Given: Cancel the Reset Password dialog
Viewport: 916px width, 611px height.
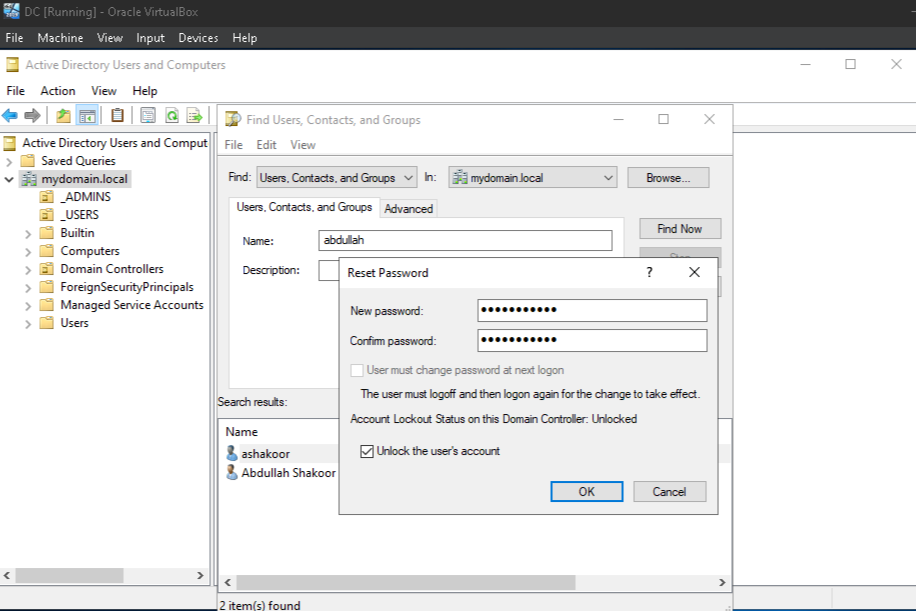Looking at the screenshot, I should pyautogui.click(x=669, y=492).
